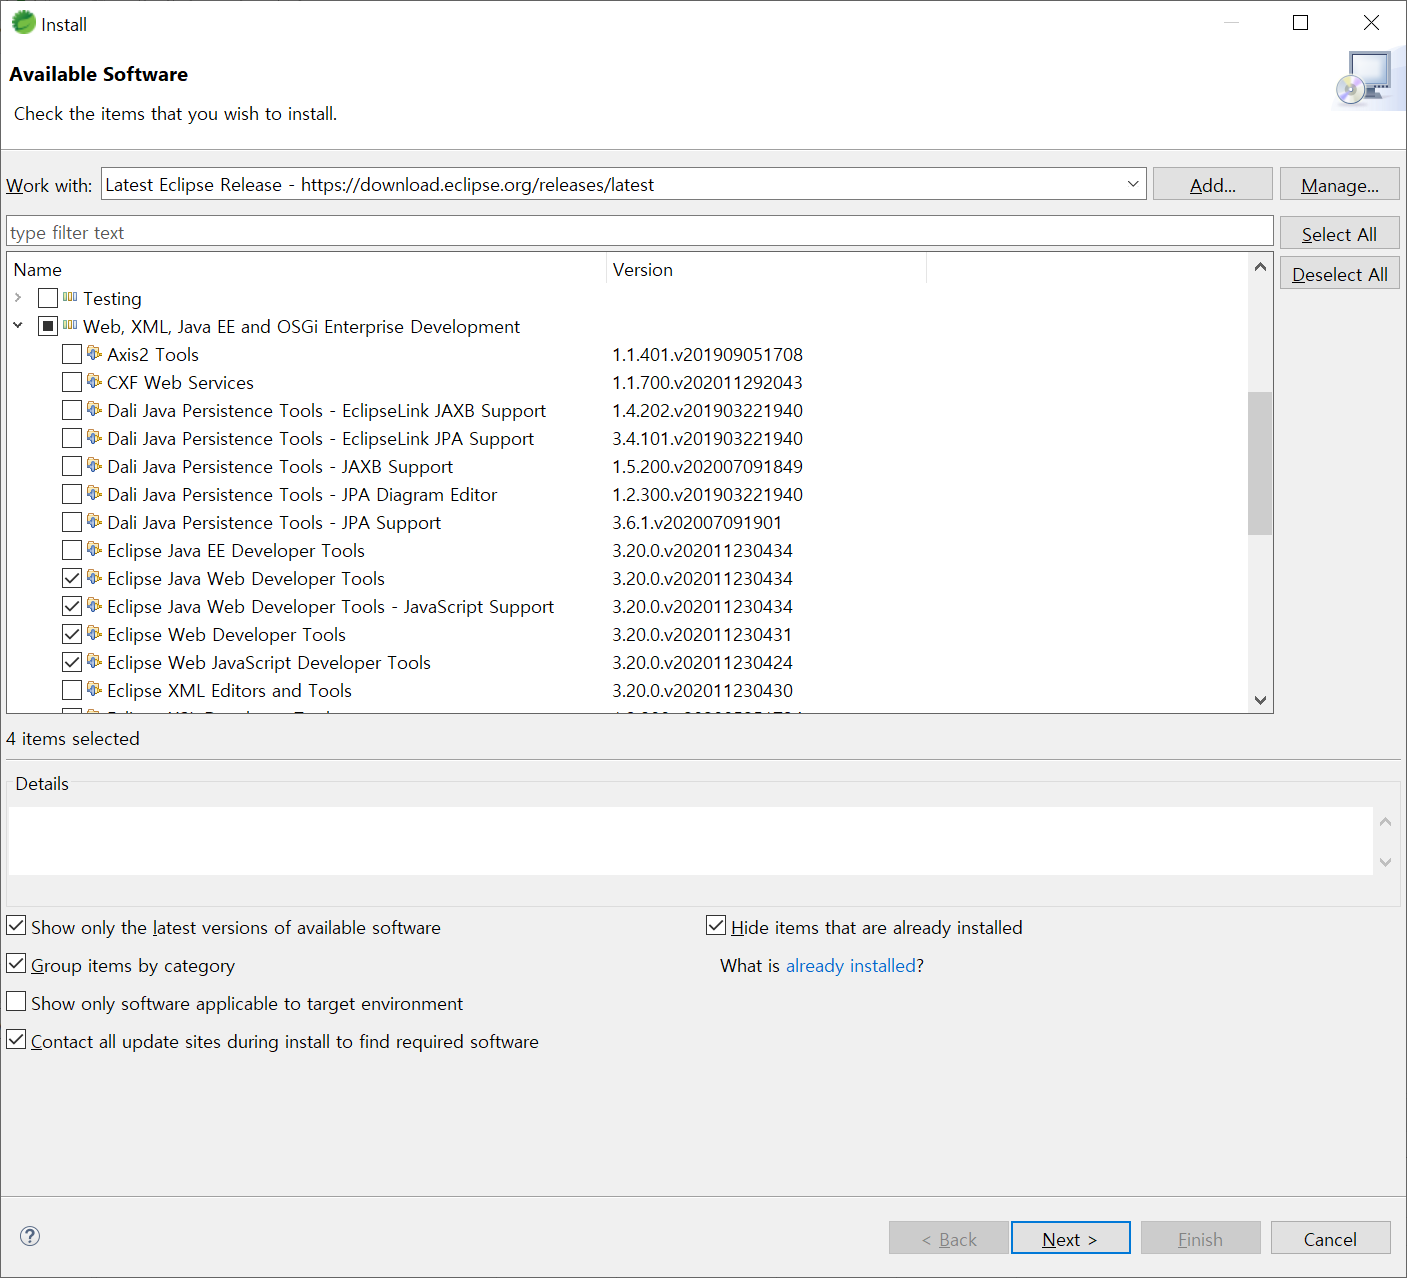Click the JPA Diagram Editor feature icon
Screen dimensions: 1407x1278
coord(95,494)
